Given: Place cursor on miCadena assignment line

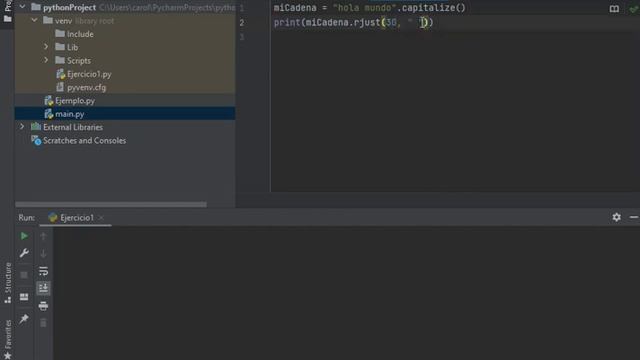Looking at the screenshot, I should click(x=369, y=8).
